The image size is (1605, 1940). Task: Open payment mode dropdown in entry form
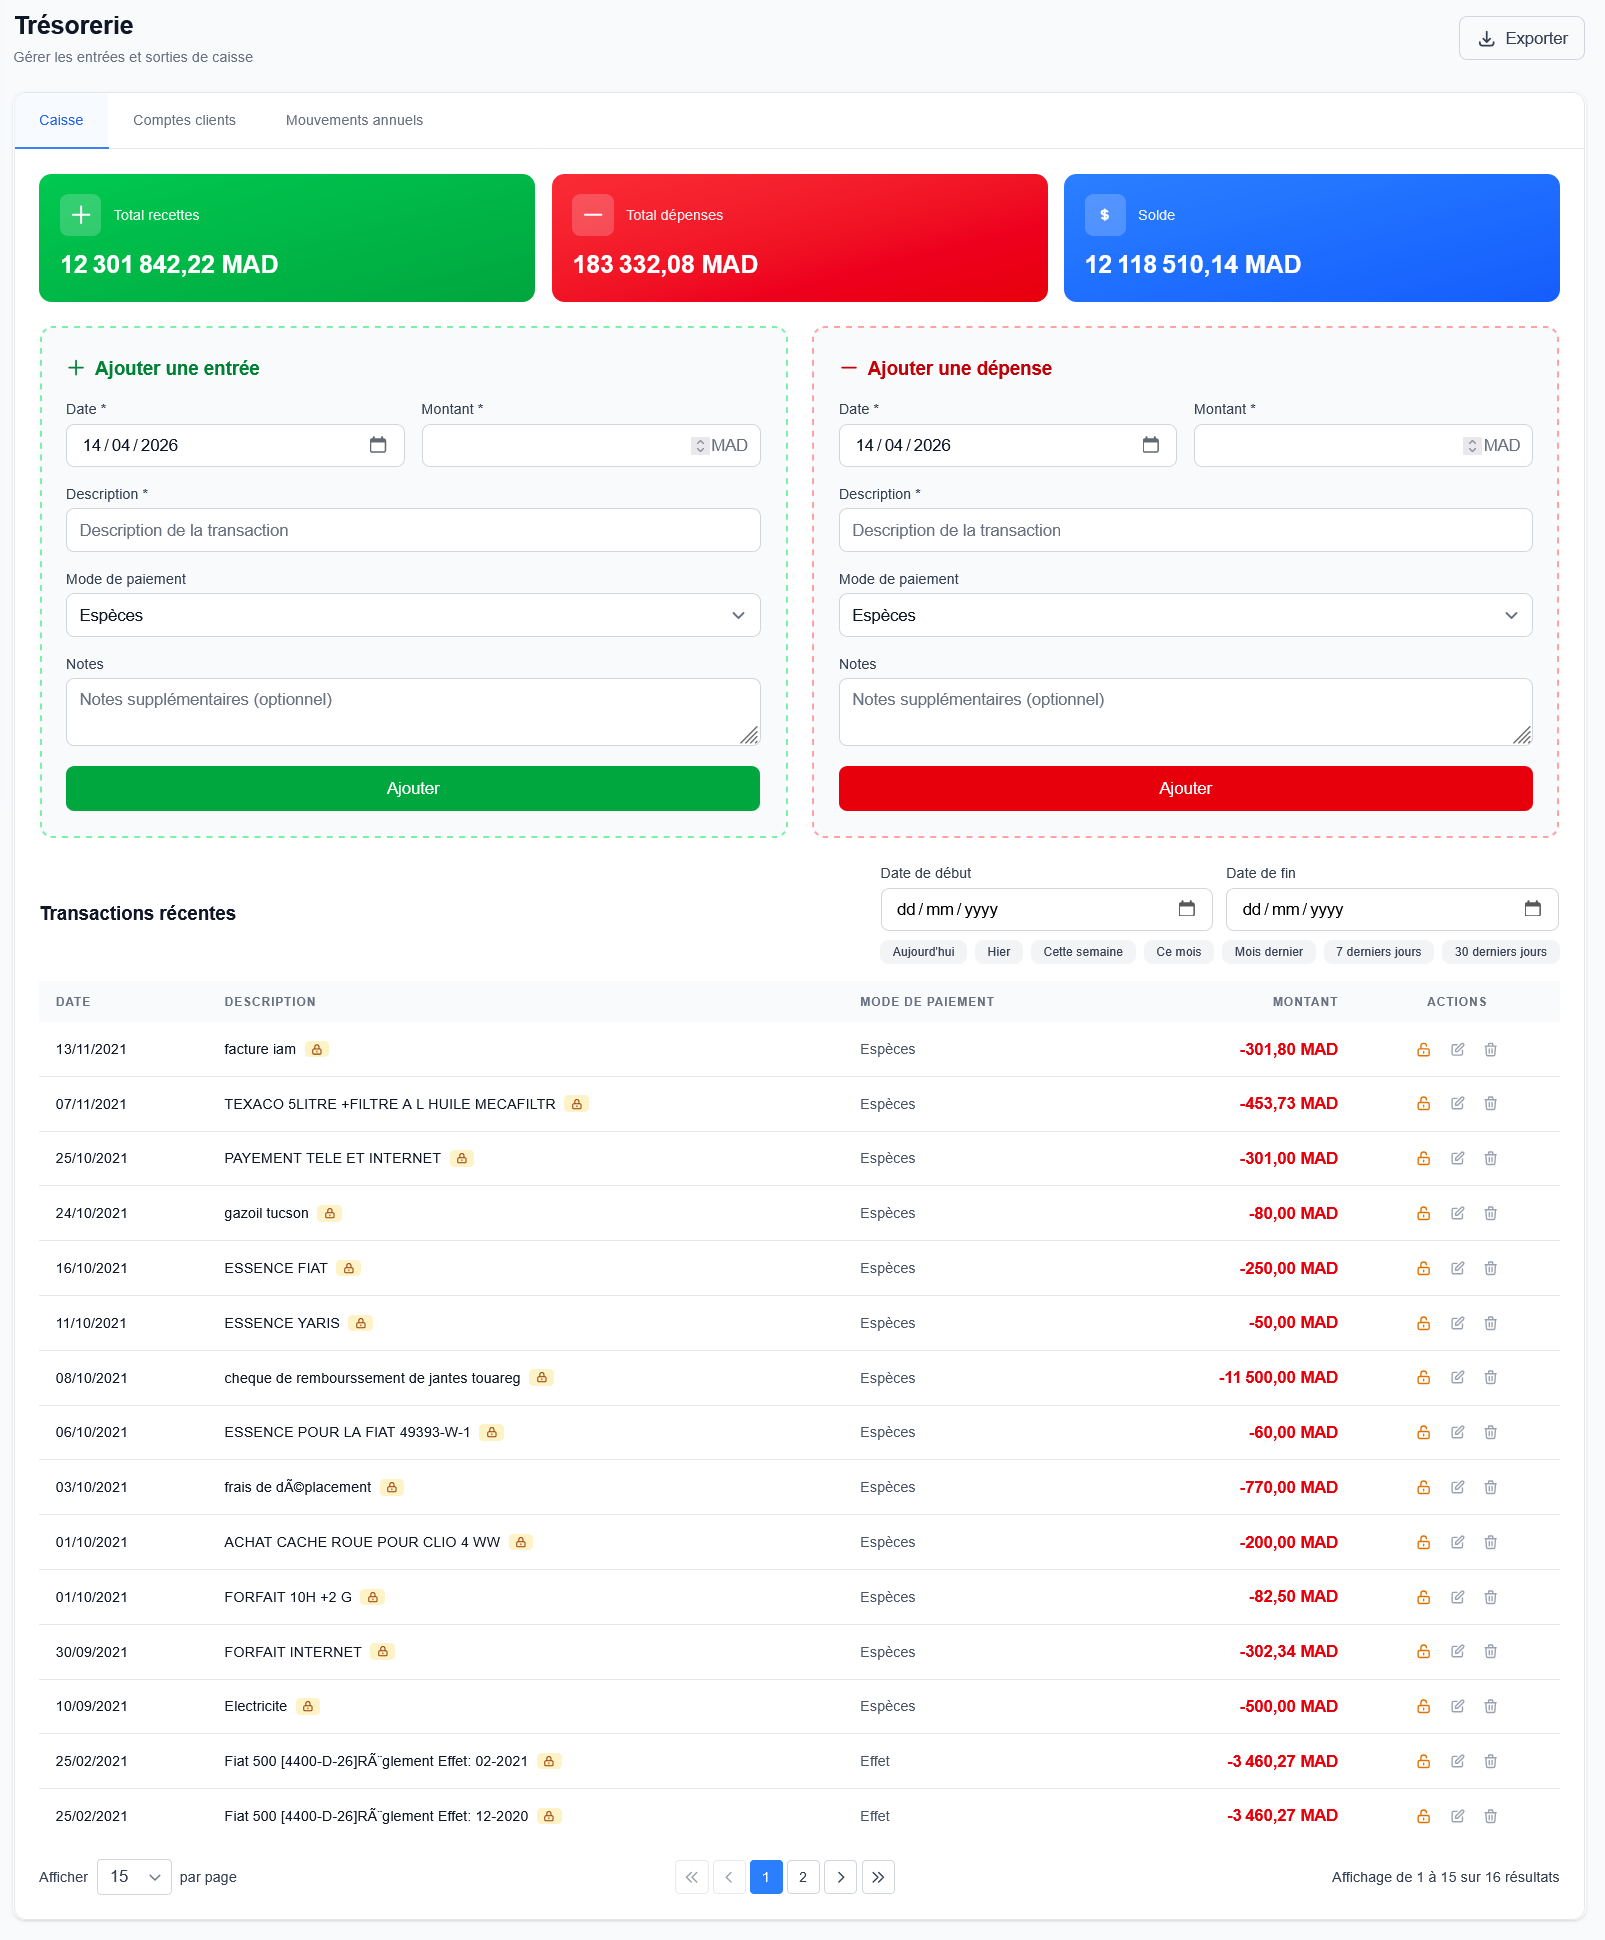(412, 615)
